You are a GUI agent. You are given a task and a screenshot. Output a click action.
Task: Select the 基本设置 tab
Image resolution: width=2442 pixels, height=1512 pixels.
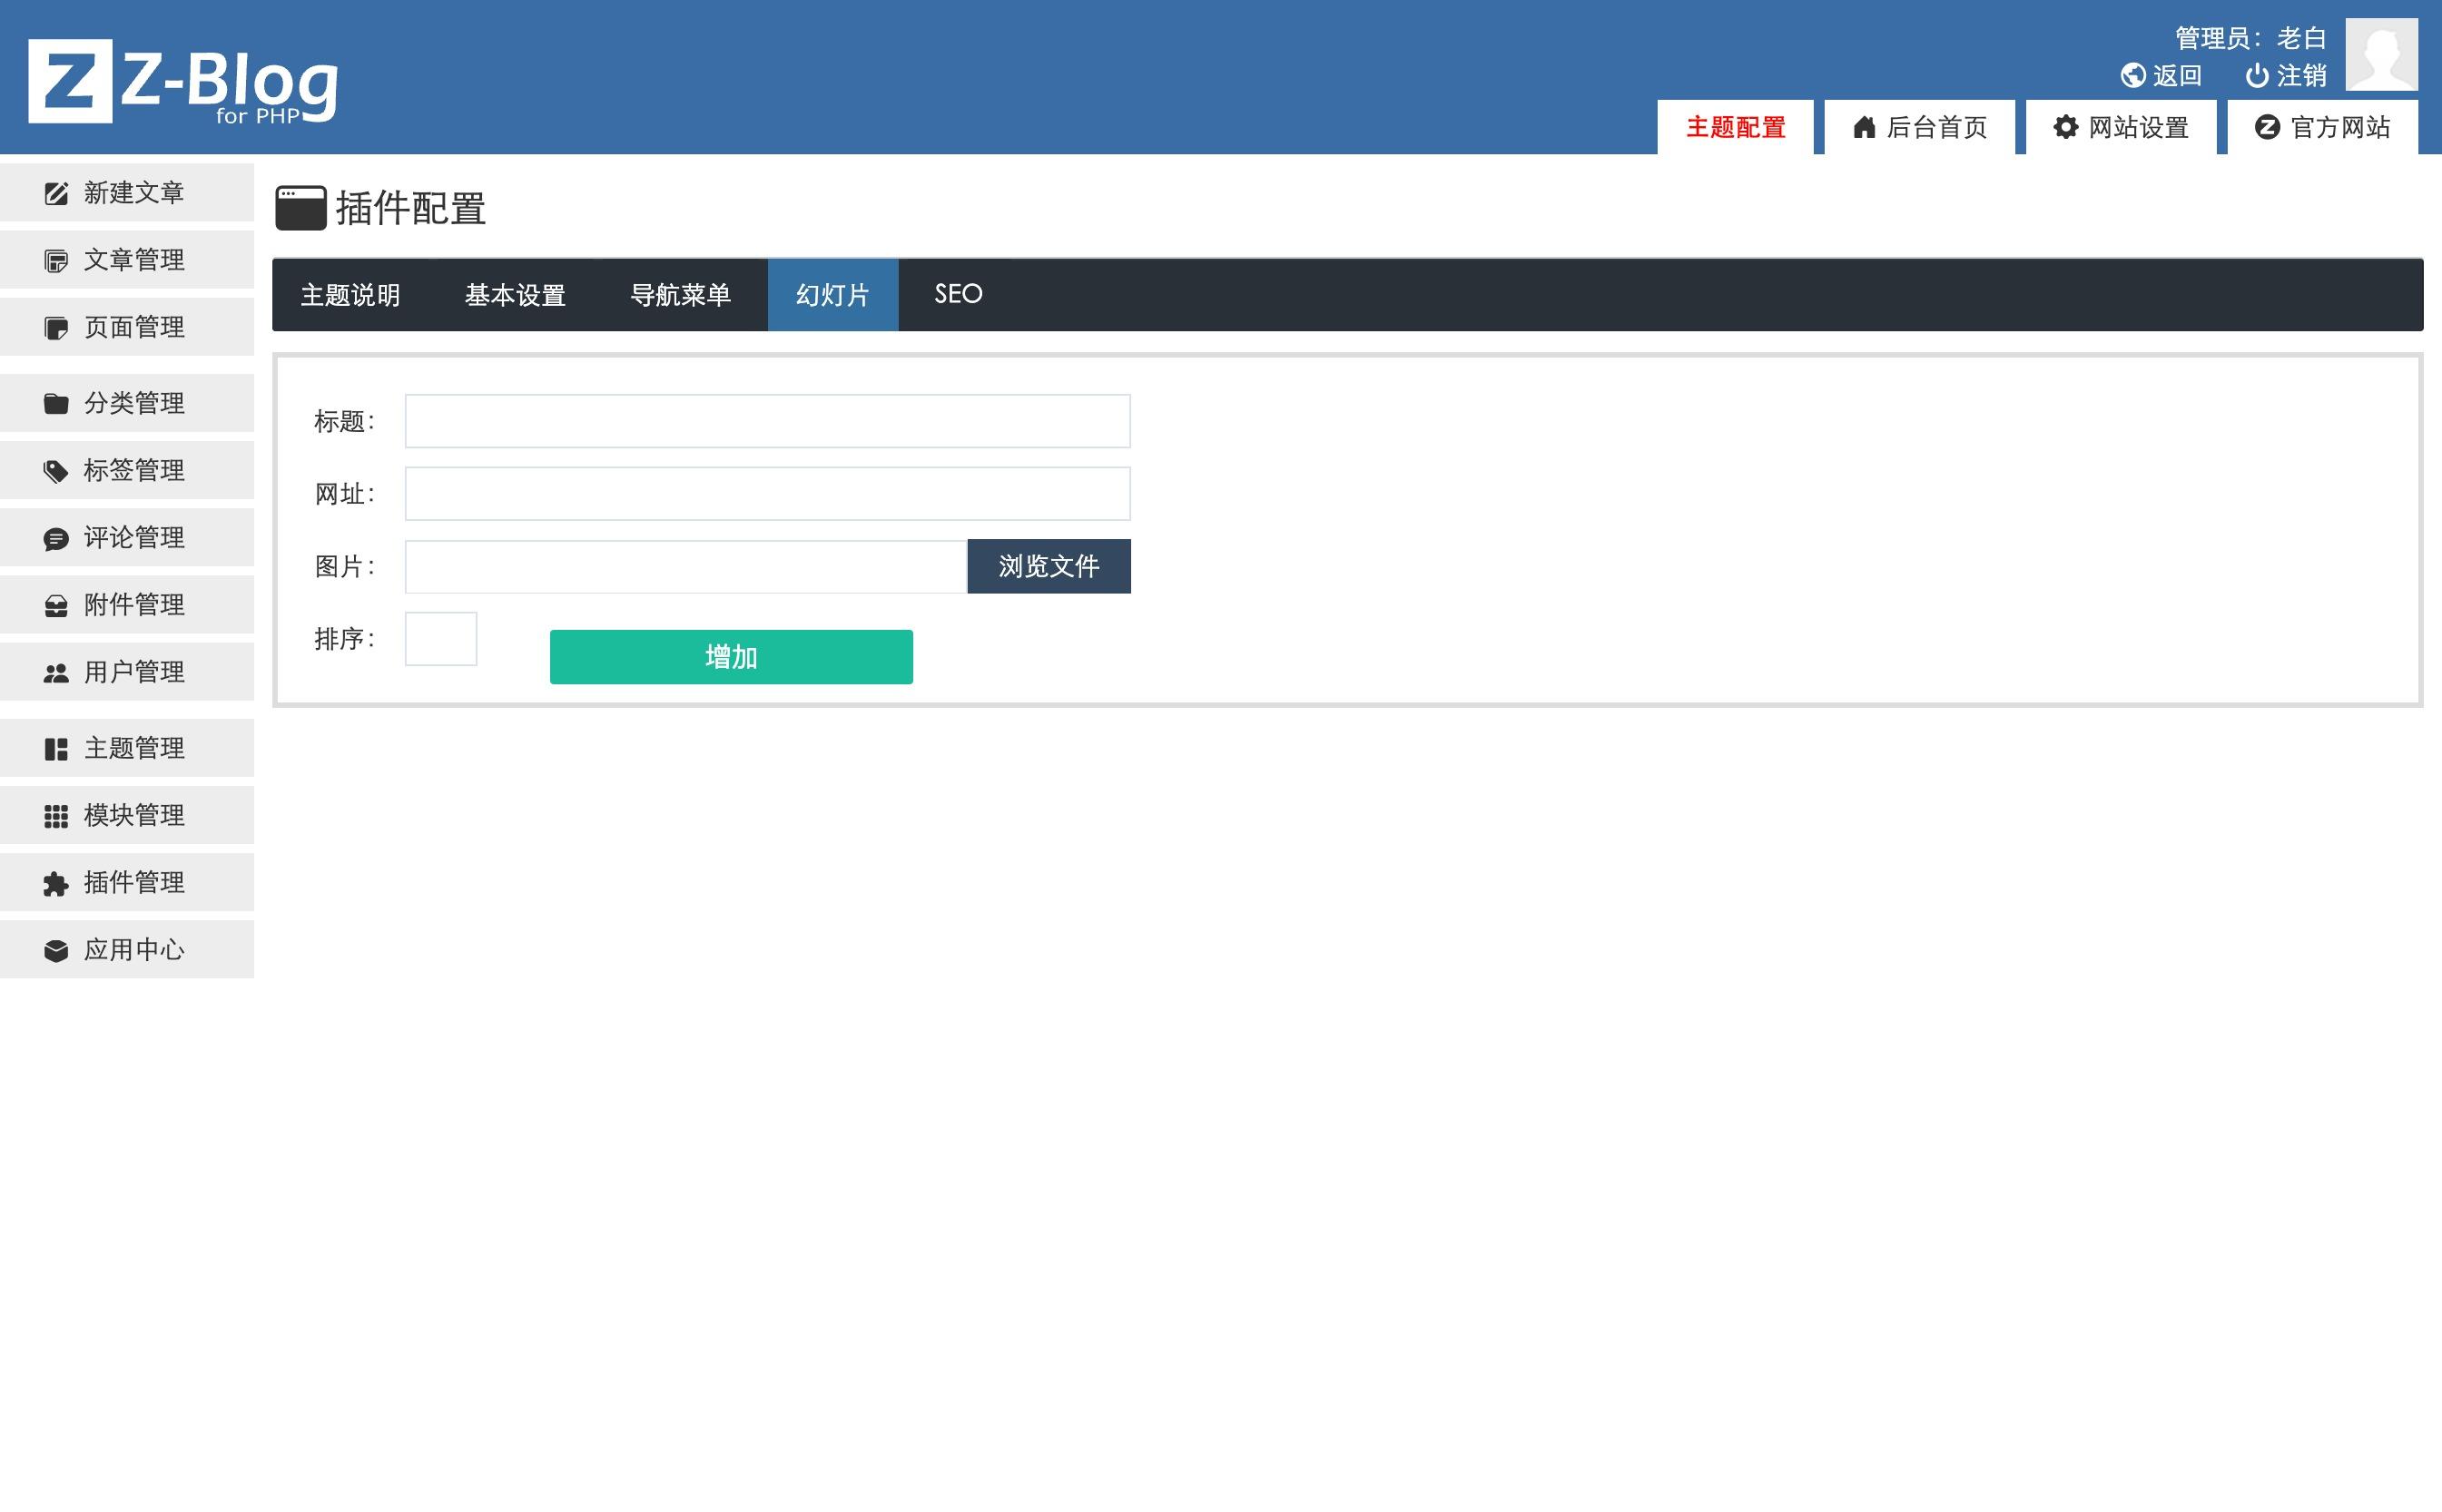click(515, 295)
